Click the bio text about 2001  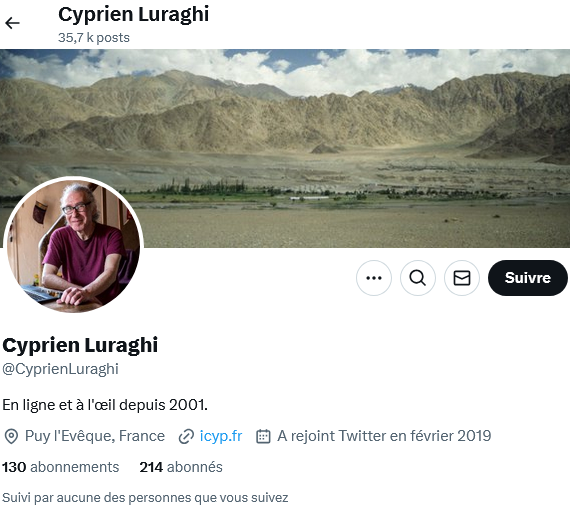click(105, 405)
